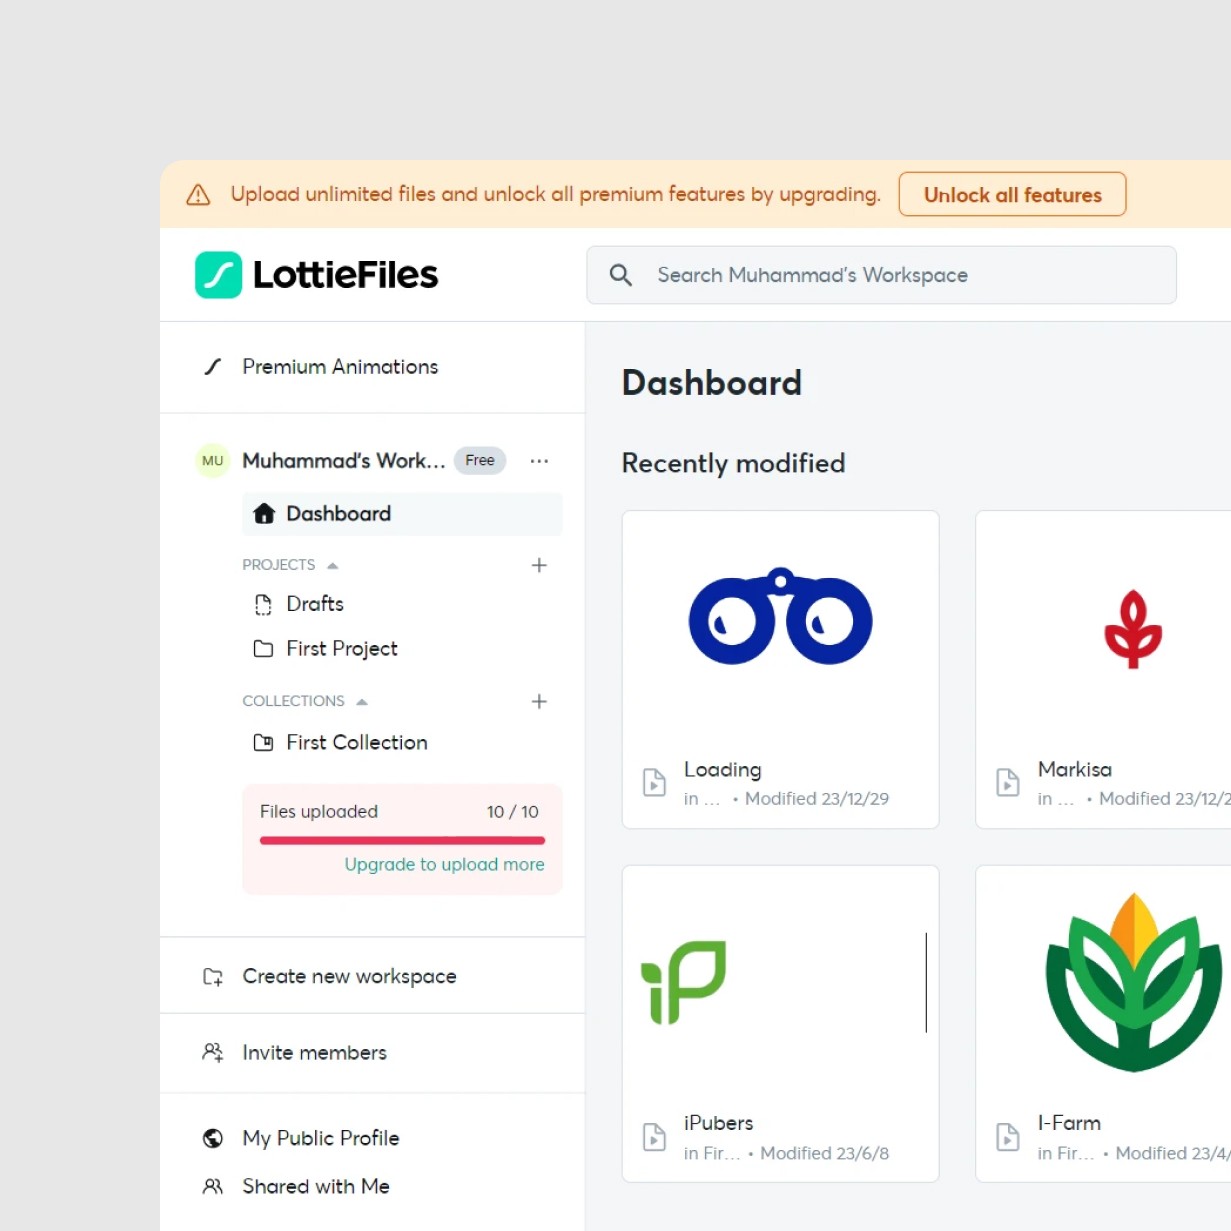
Task: Open Shared with Me
Action: click(316, 1187)
